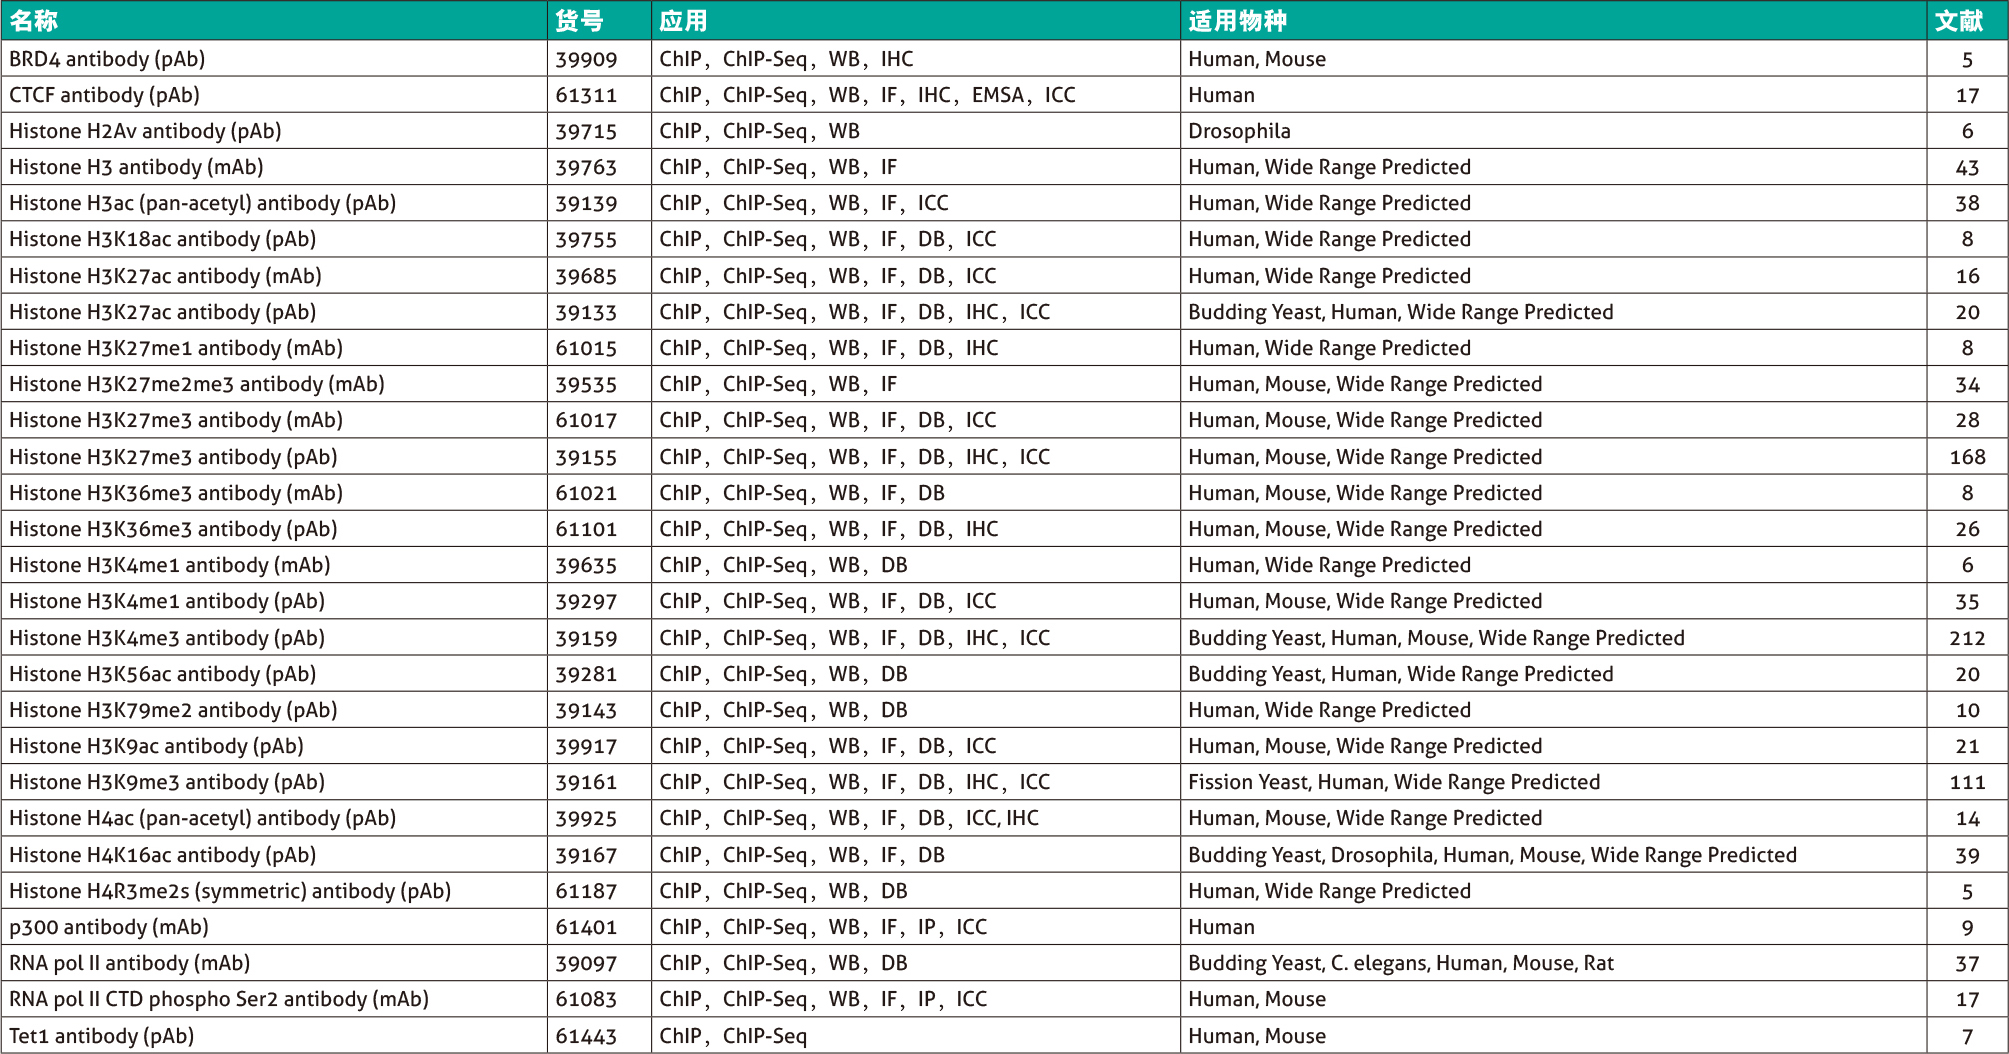Select Histone H4R3me2s (symmetric) antibody name
The image size is (2009, 1054).
(x=230, y=891)
